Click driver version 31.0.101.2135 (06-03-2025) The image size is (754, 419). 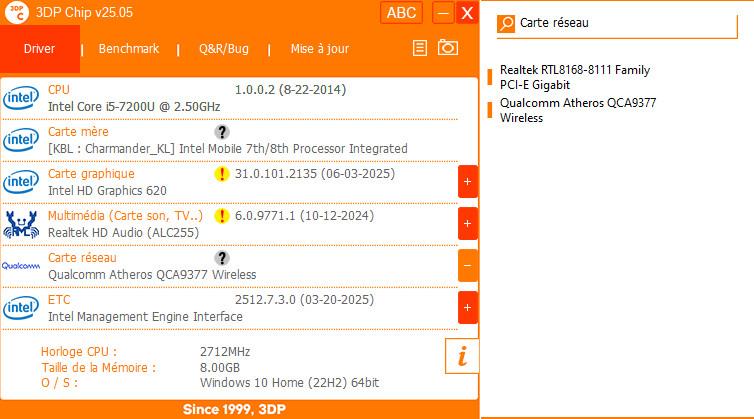(315, 174)
